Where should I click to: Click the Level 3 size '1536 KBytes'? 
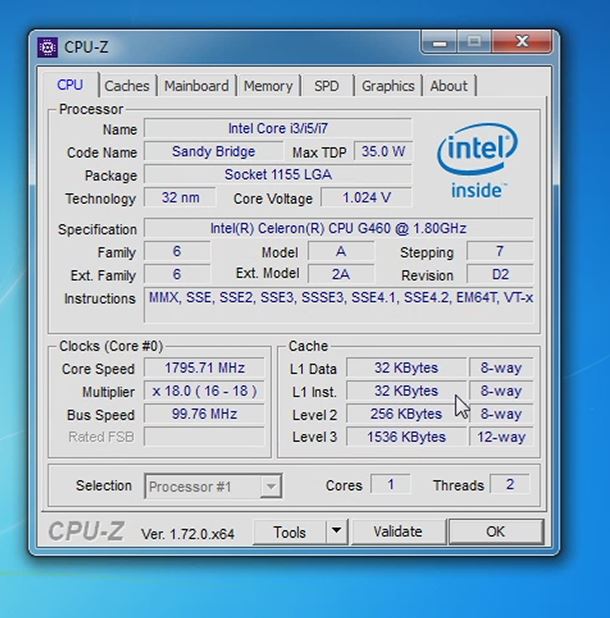click(406, 437)
